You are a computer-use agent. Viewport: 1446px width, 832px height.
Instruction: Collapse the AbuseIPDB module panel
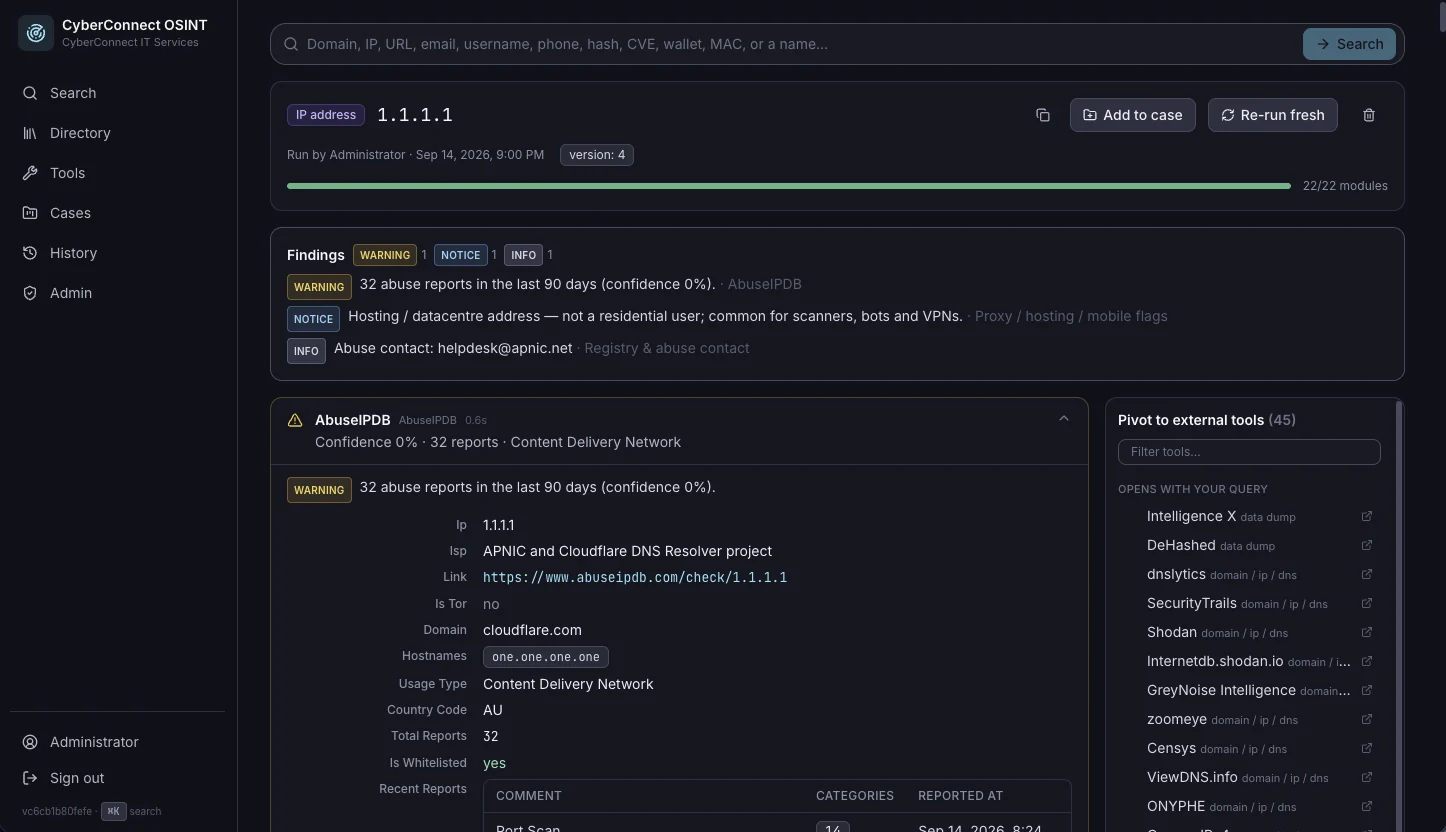coord(1064,419)
